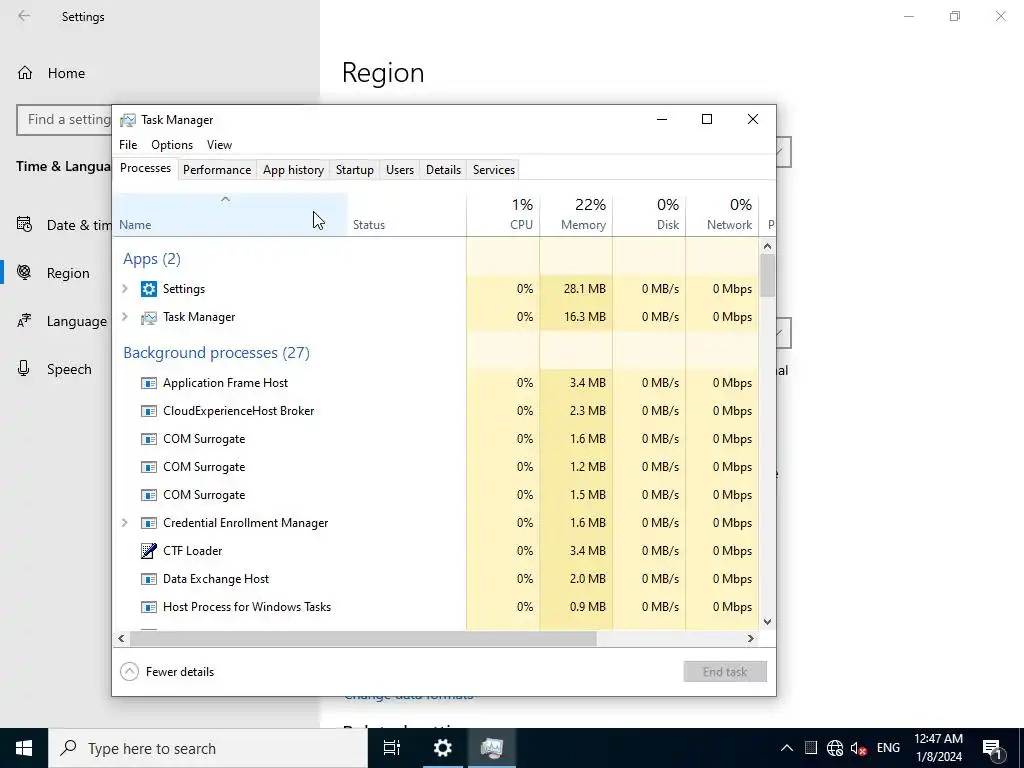This screenshot has width=1024, height=768.
Task: Click the Task Manager taskbar icon
Action: click(x=492, y=748)
